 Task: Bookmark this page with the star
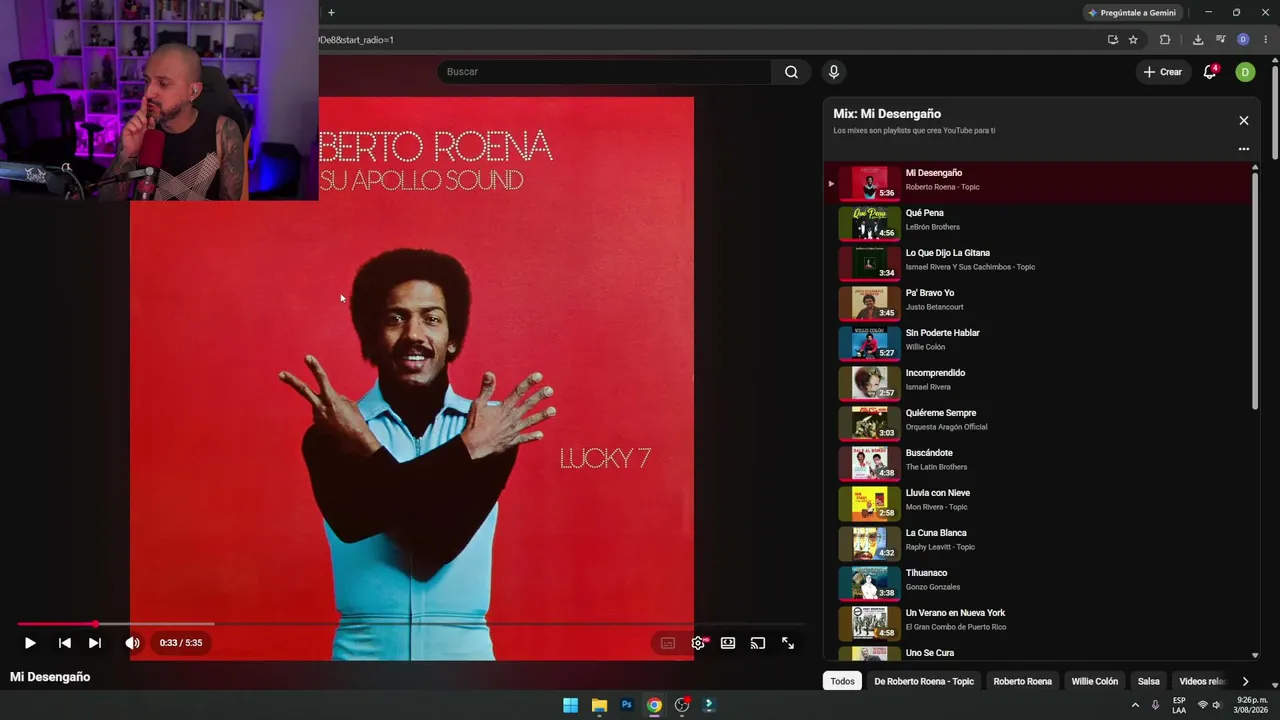tap(1133, 40)
